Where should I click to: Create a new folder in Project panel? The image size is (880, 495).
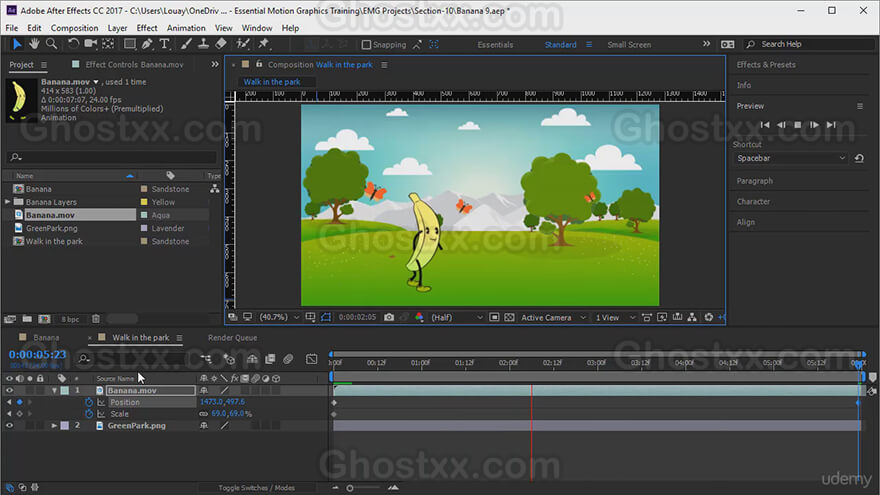27,319
